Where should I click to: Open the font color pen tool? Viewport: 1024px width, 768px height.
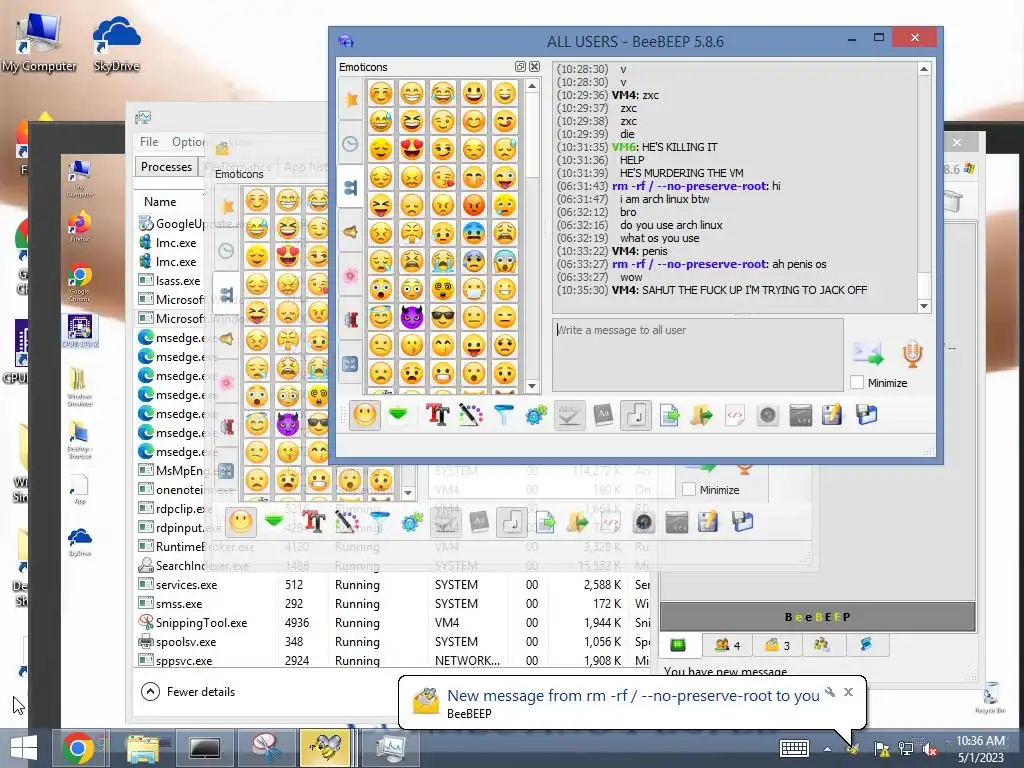470,415
